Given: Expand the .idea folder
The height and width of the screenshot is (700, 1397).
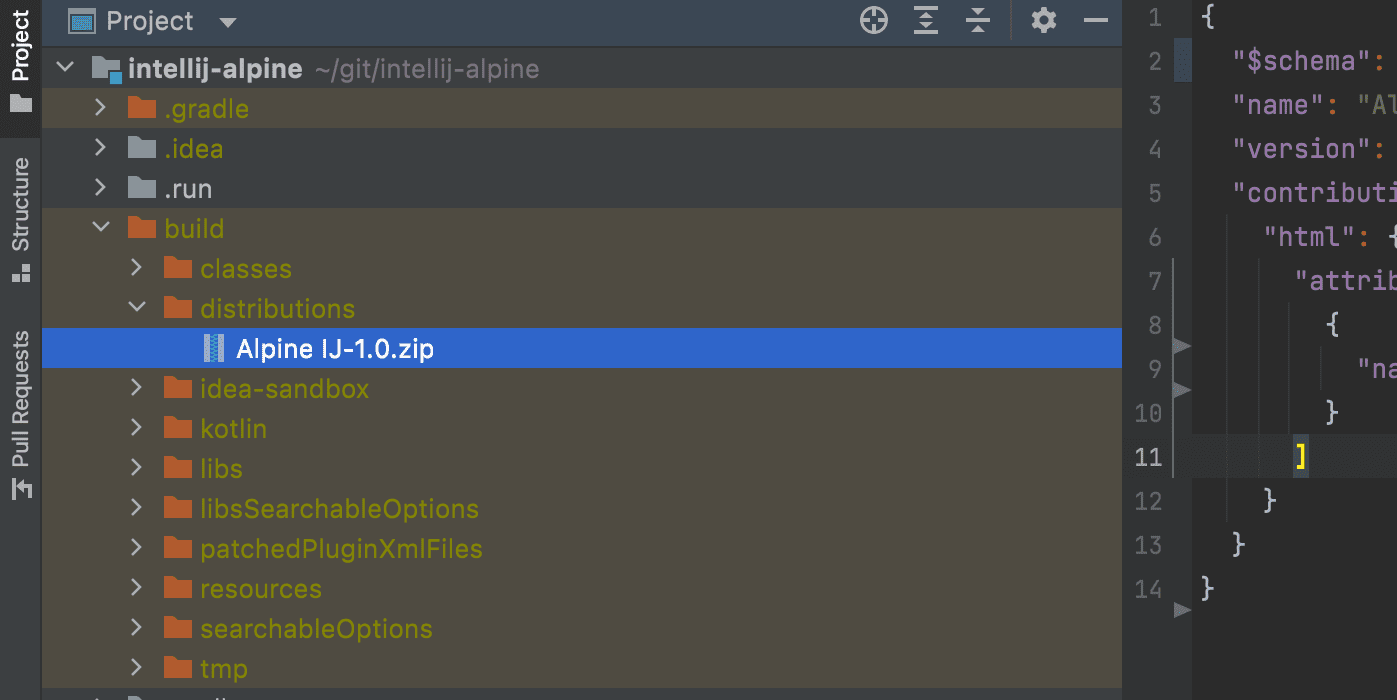Looking at the screenshot, I should click(100, 148).
